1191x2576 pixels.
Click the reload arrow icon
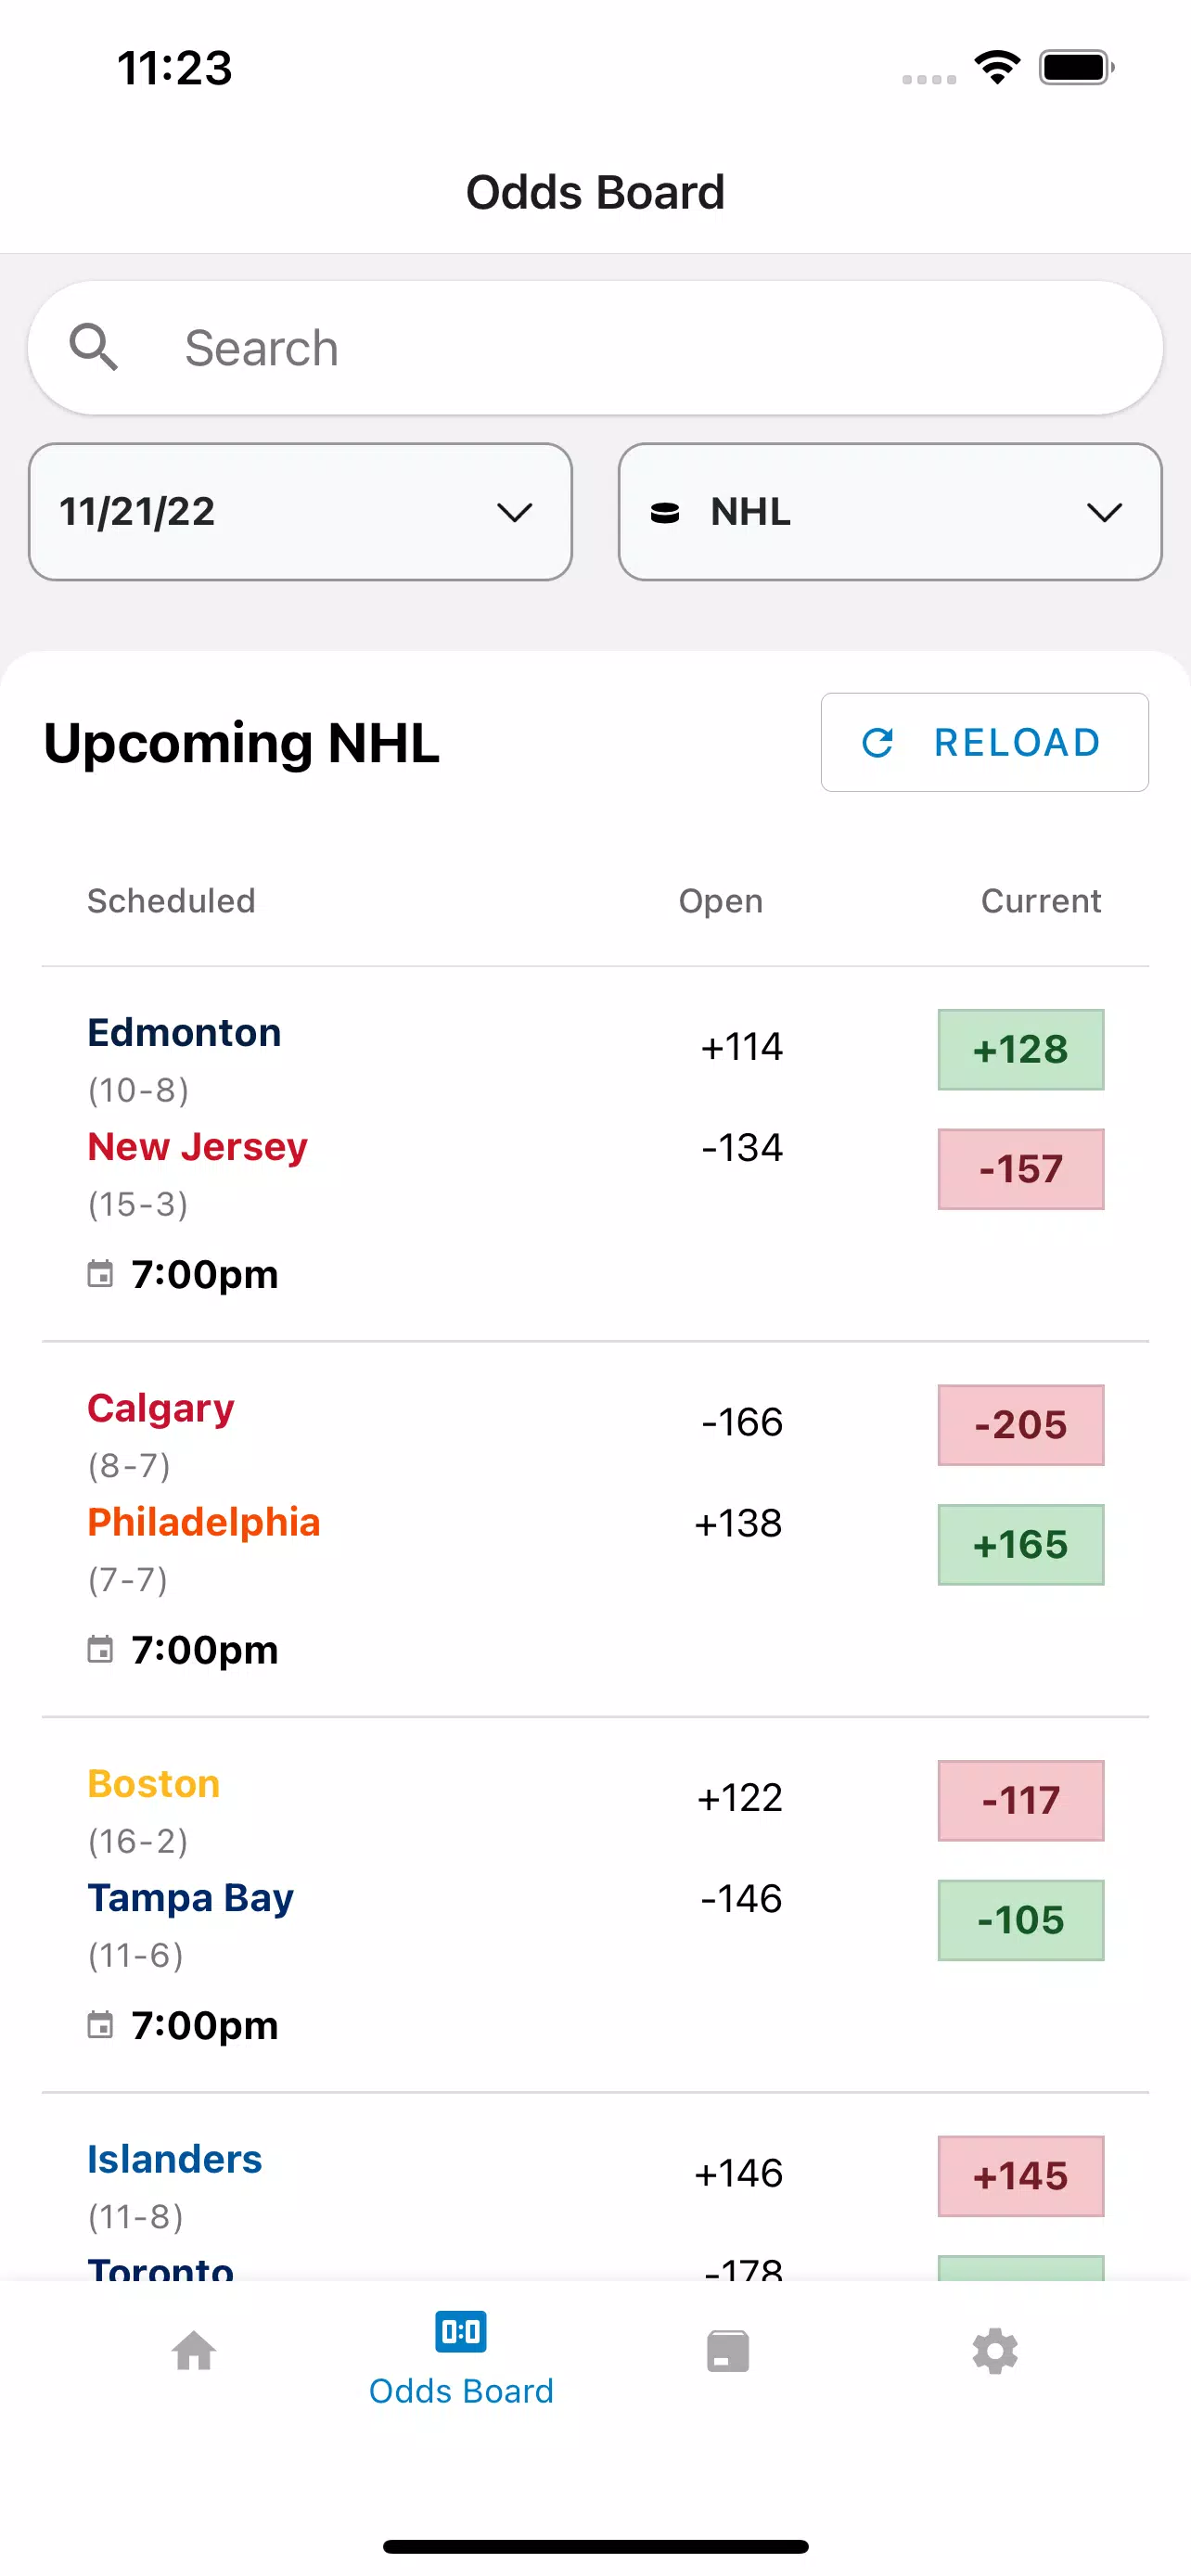[878, 742]
